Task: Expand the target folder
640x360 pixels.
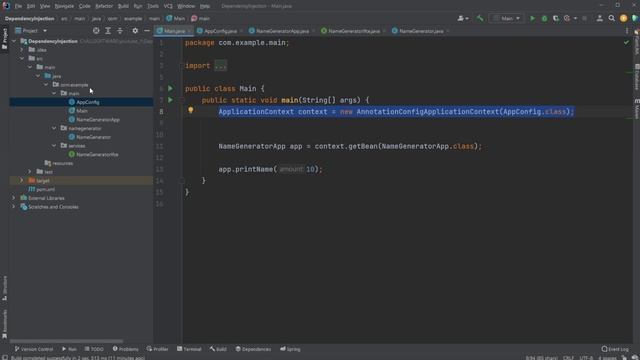Action: [x=22, y=180]
